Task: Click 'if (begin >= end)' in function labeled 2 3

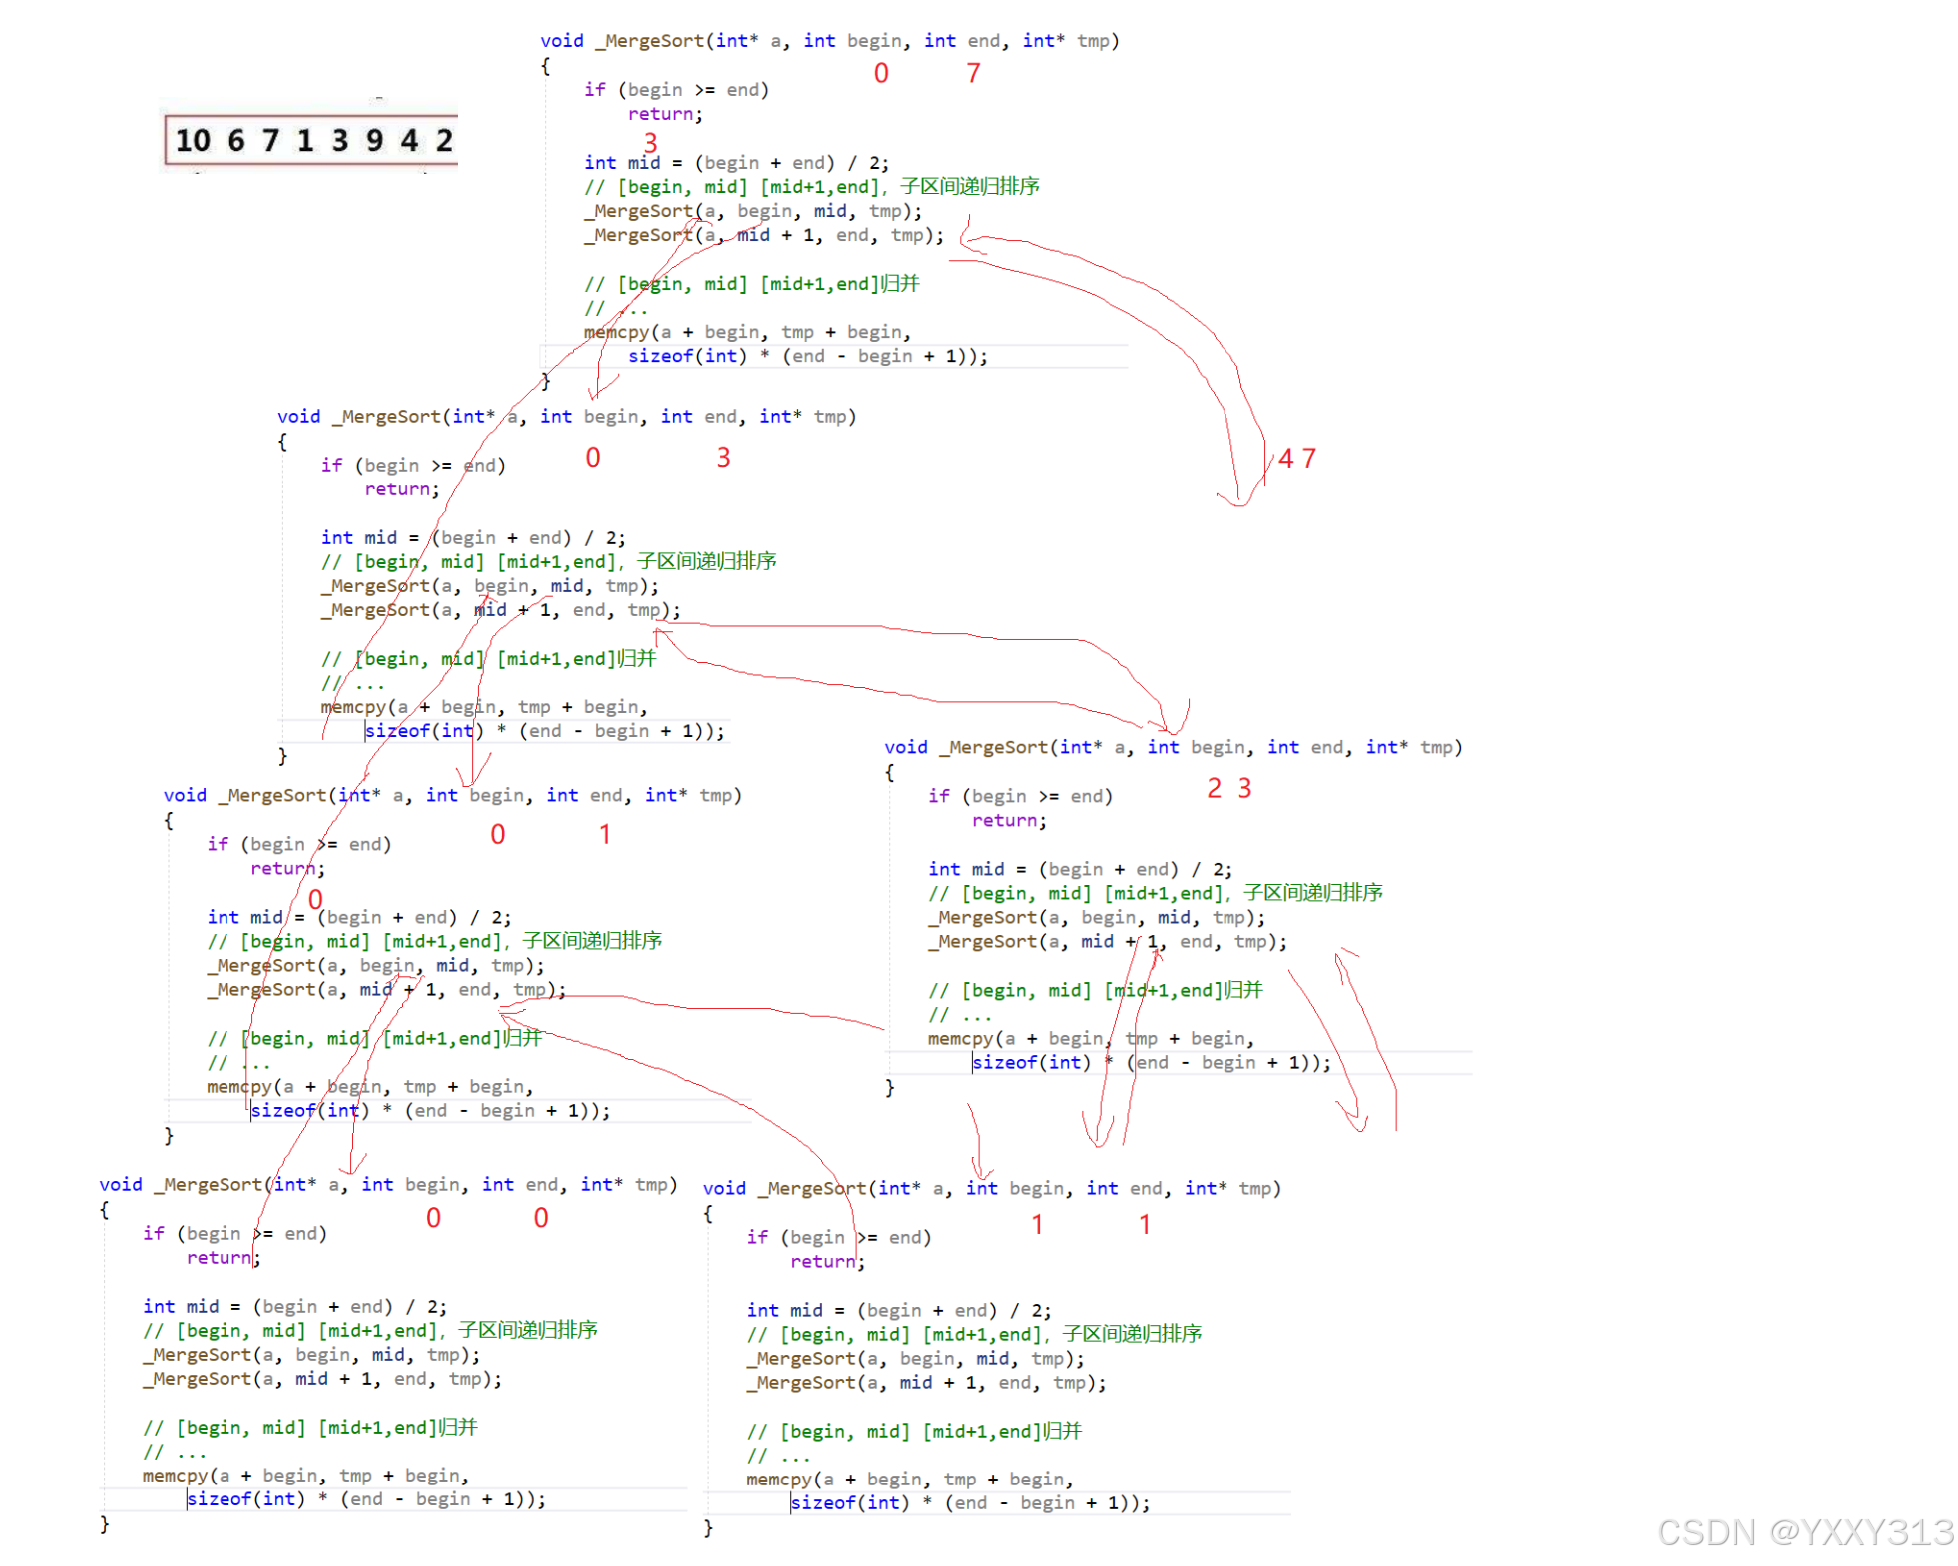Action: click(1019, 796)
